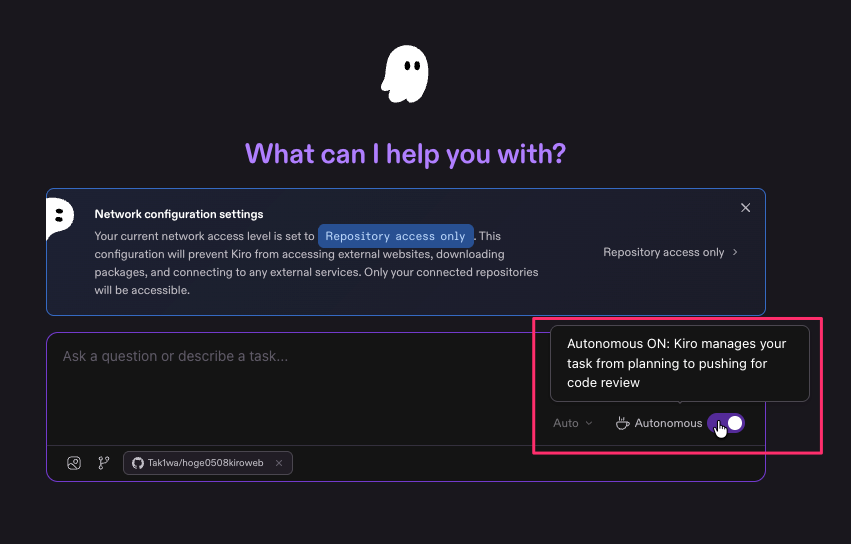
Task: Open Repository access only settings link
Action: (670, 252)
